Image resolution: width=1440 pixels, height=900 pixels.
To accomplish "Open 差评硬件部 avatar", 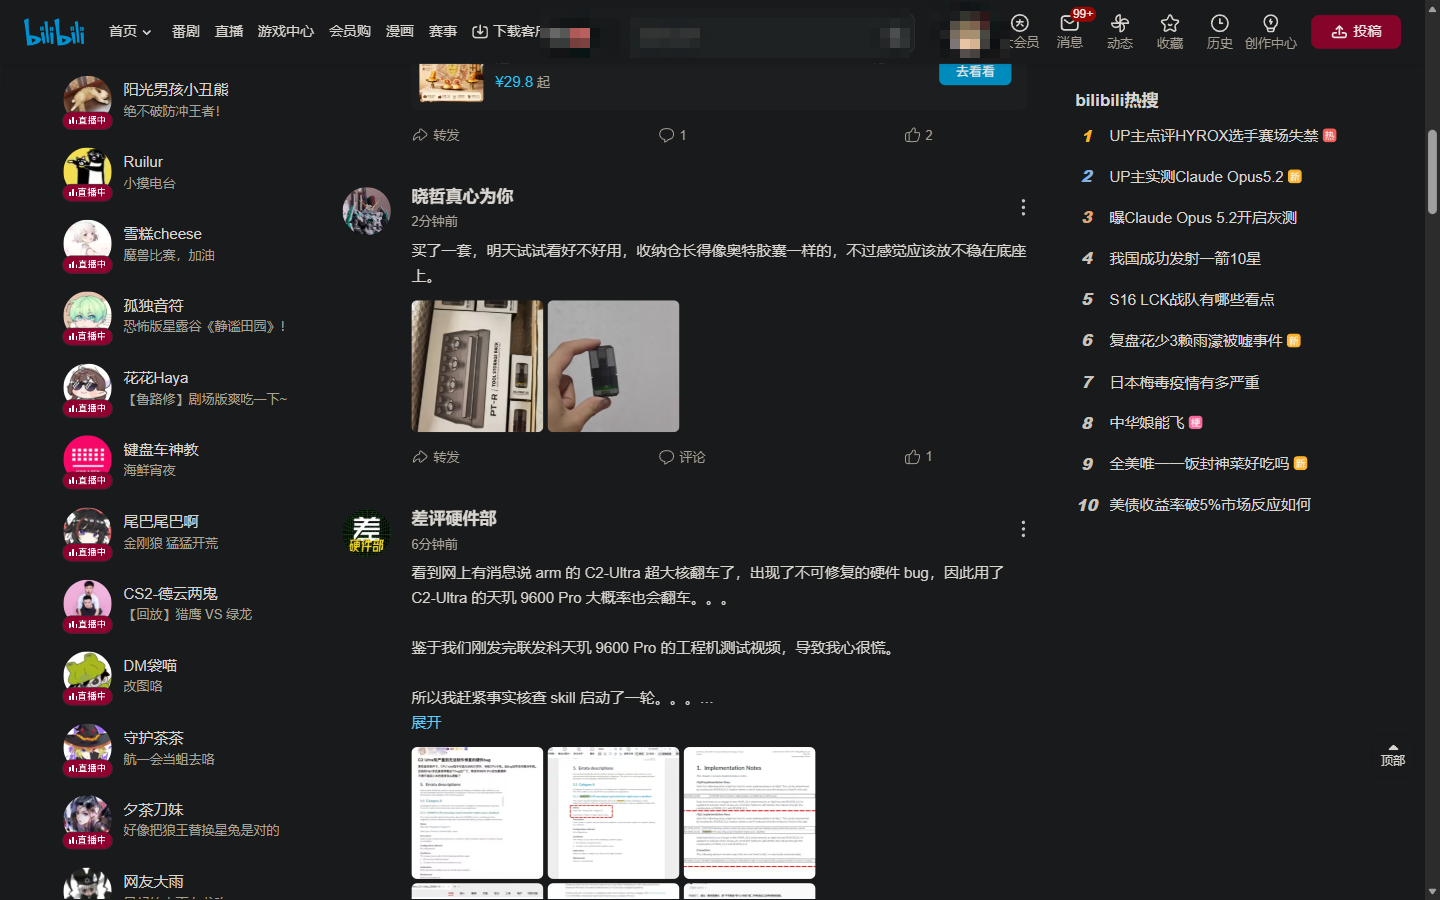I will click(x=367, y=533).
